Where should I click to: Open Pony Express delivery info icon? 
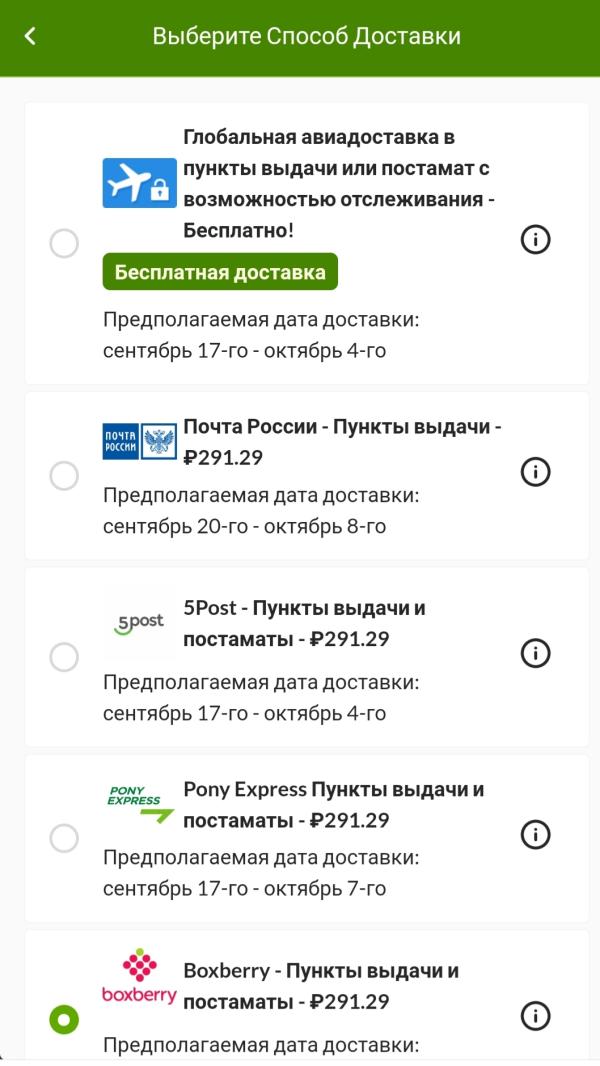(x=535, y=834)
